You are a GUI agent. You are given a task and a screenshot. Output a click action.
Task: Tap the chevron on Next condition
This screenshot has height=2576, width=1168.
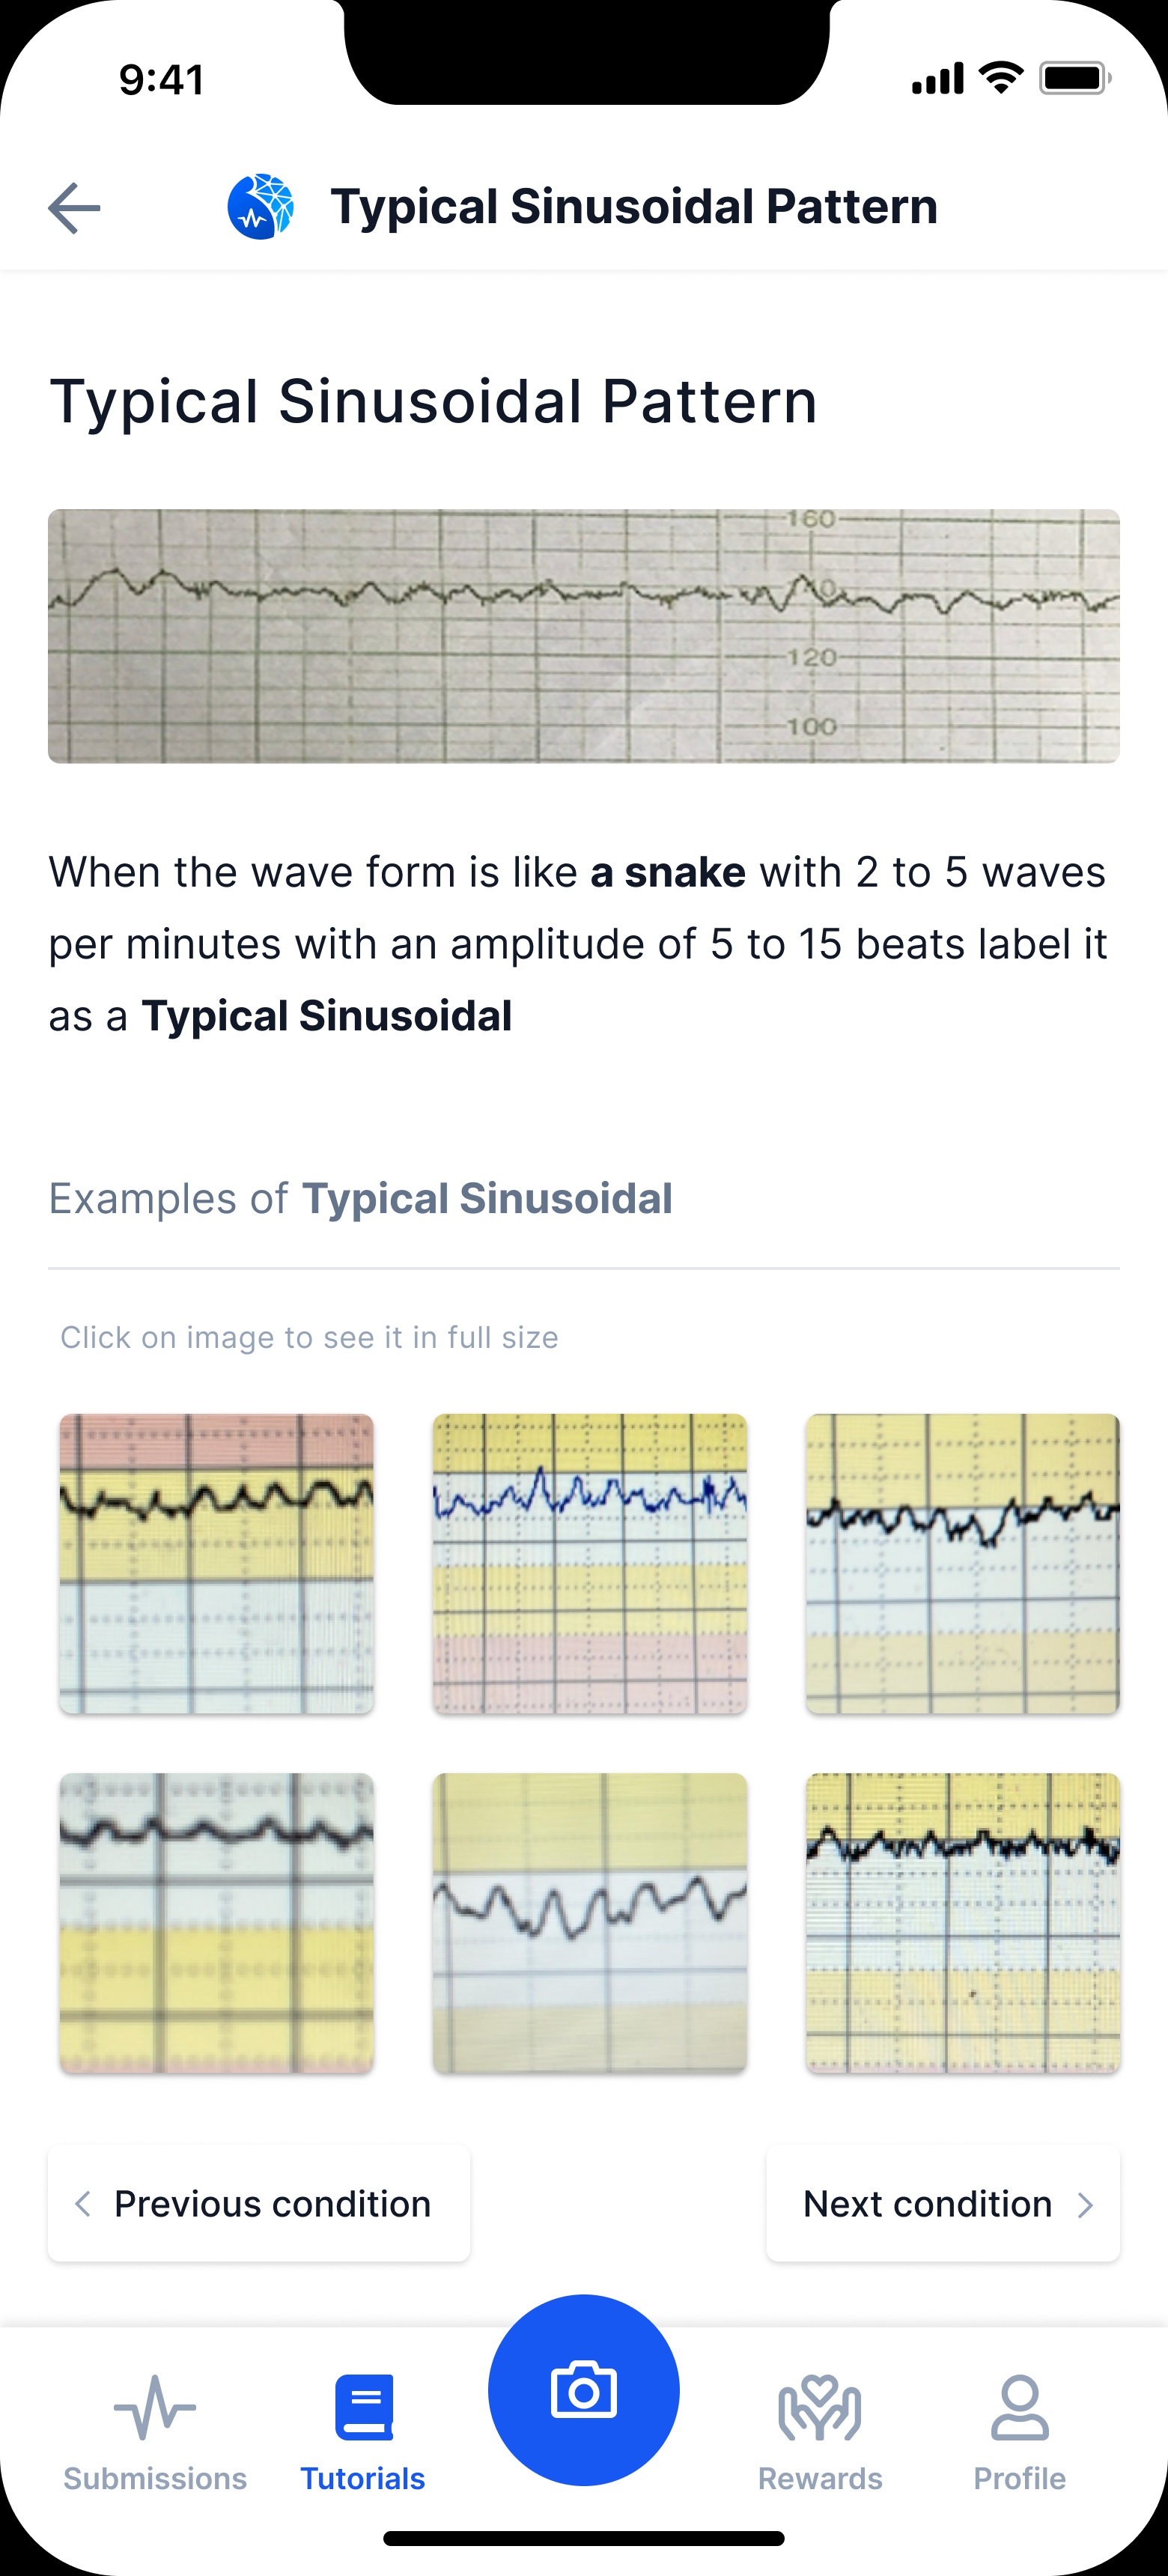click(x=1086, y=2204)
